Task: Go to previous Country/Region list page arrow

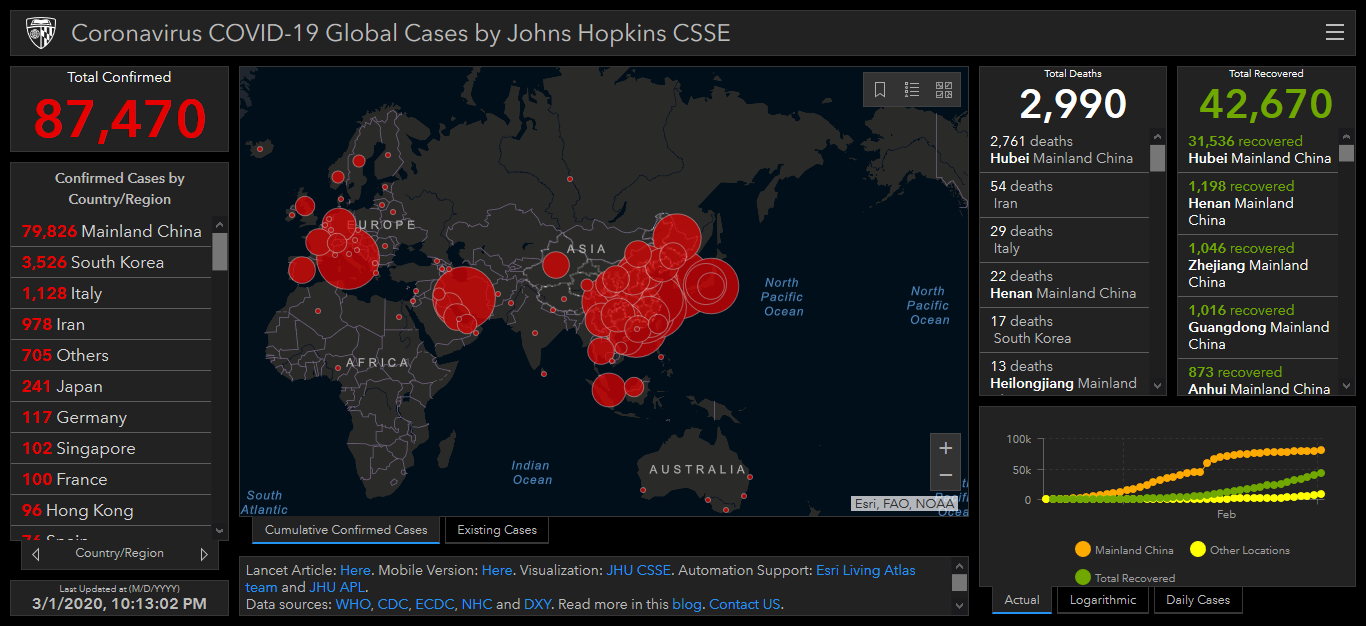Action: (x=36, y=554)
